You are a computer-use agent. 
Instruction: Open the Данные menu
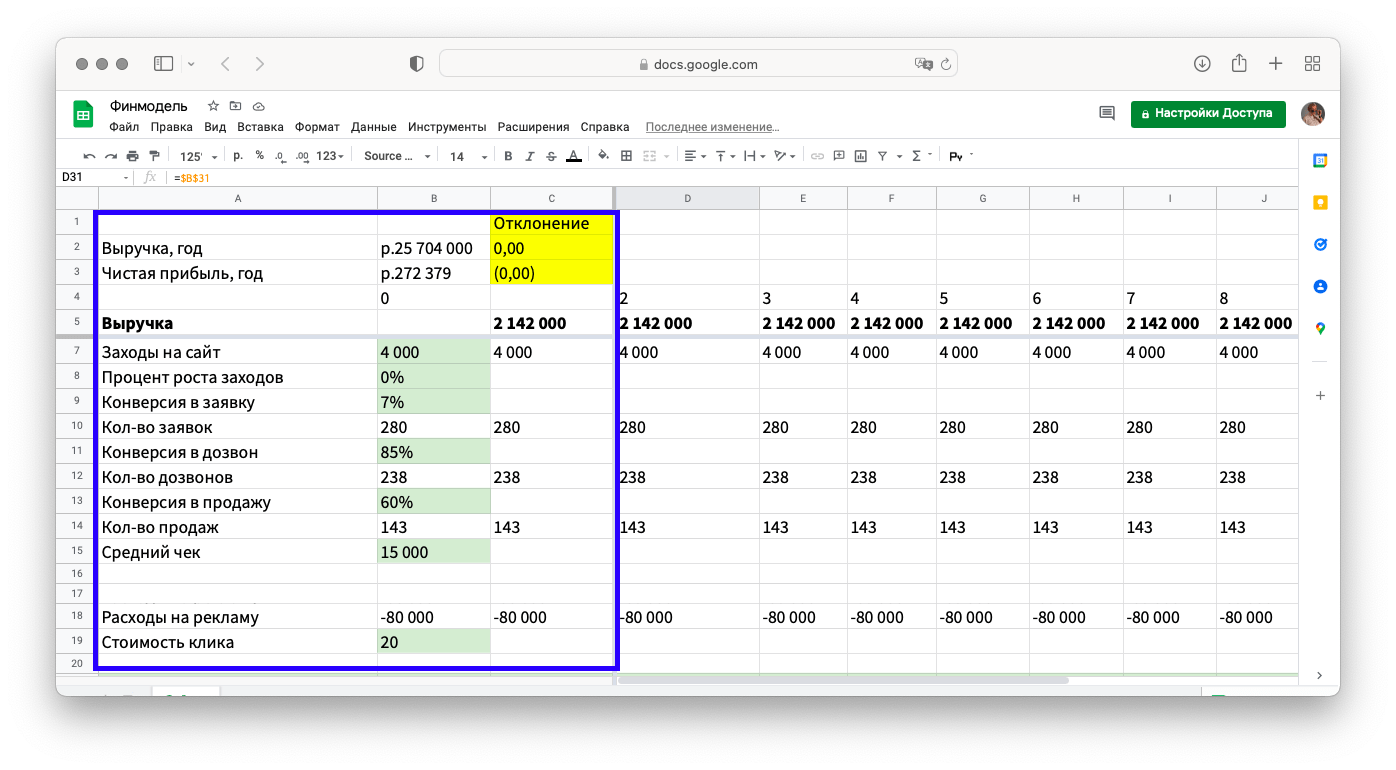pyautogui.click(x=373, y=127)
